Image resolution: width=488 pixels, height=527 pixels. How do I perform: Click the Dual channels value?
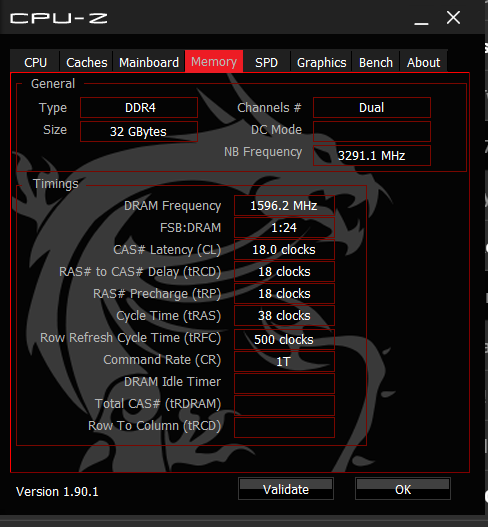372,108
